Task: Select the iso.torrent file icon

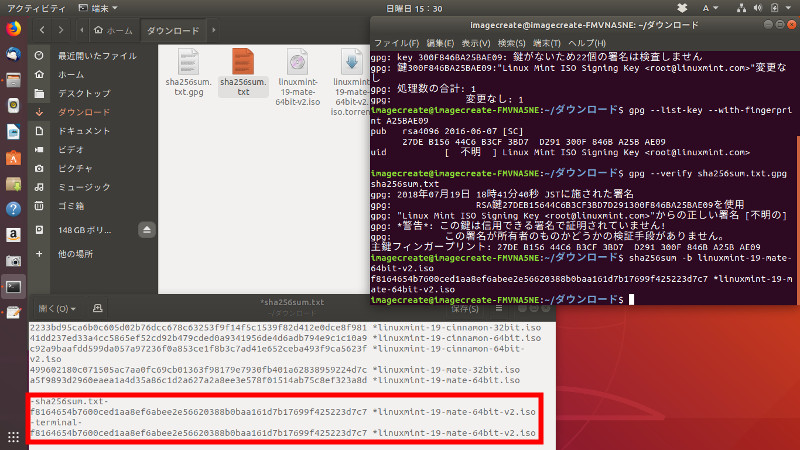Action: click(x=352, y=61)
